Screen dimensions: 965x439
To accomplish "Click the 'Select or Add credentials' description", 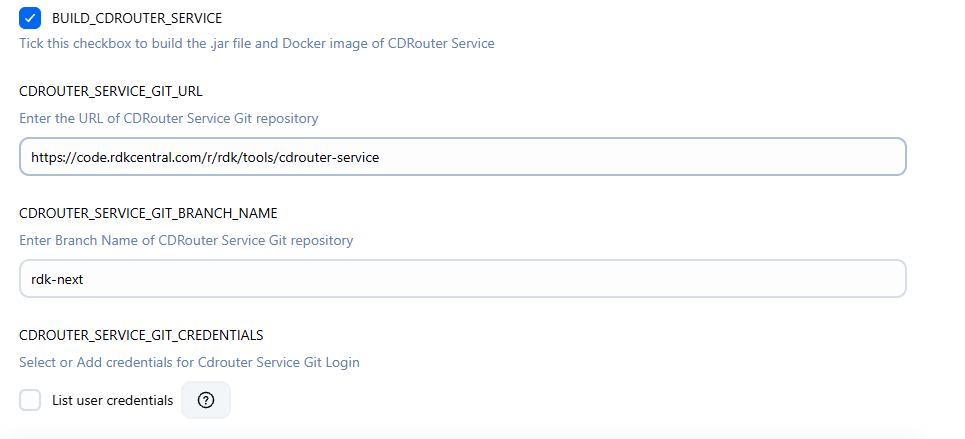I will [x=189, y=362].
